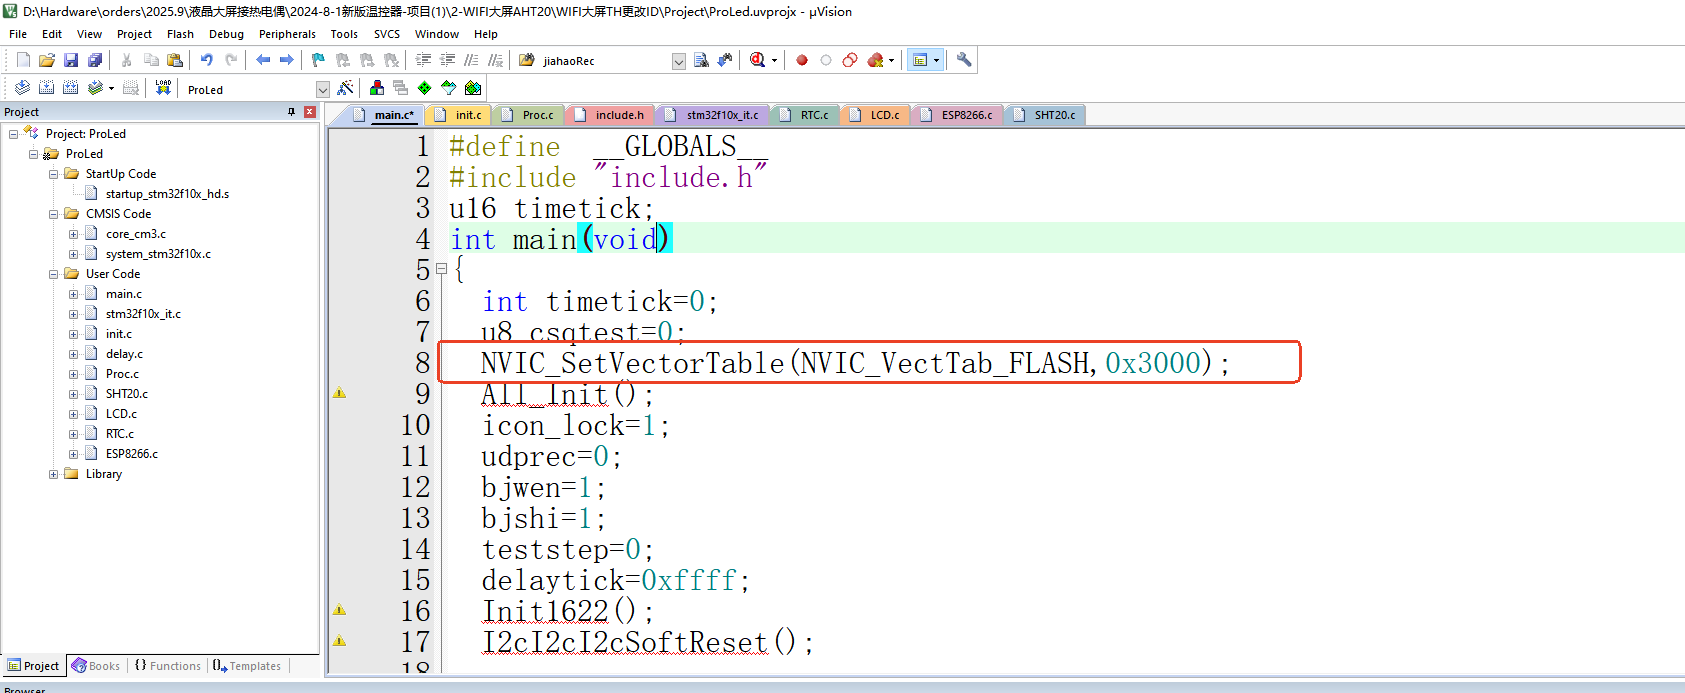Click the Cut scissors icon
This screenshot has height=693, width=1685.
127,60
